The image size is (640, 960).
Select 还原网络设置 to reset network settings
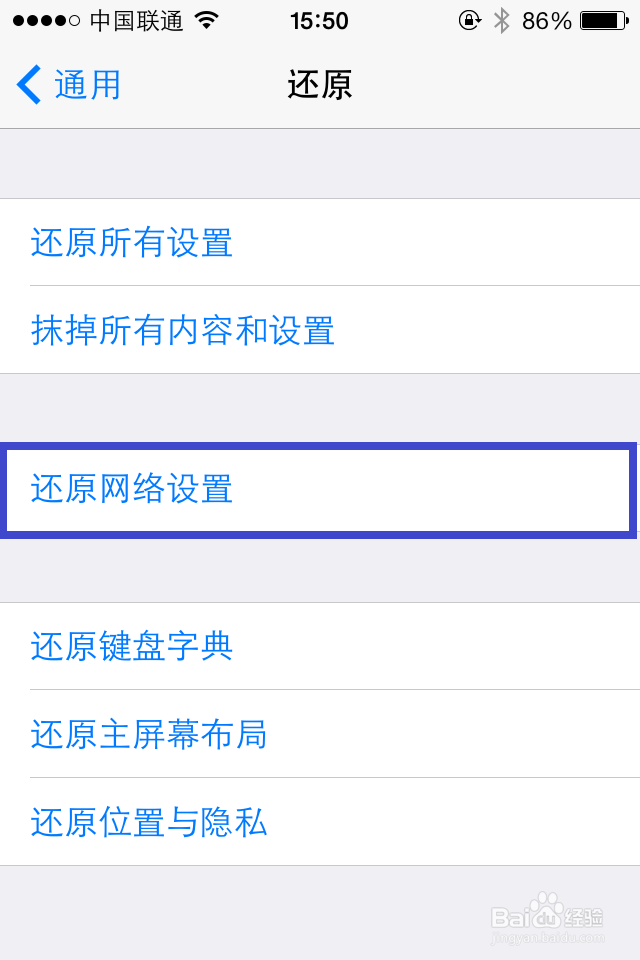[x=128, y=490]
